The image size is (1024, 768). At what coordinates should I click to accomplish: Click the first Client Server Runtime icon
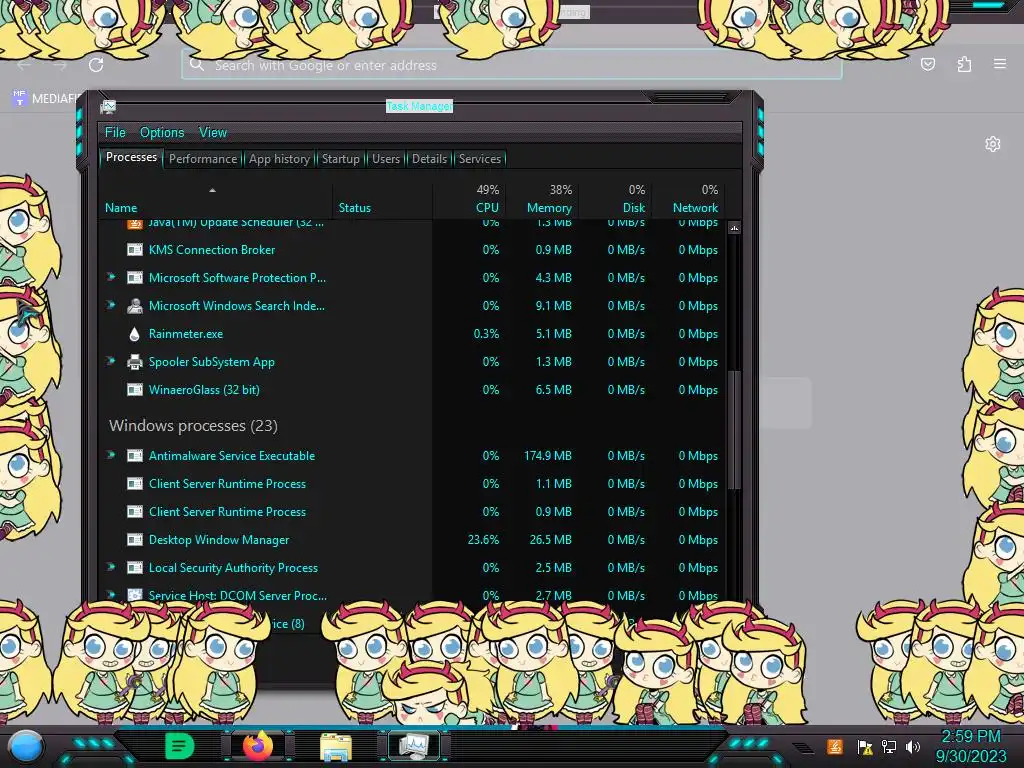click(135, 484)
